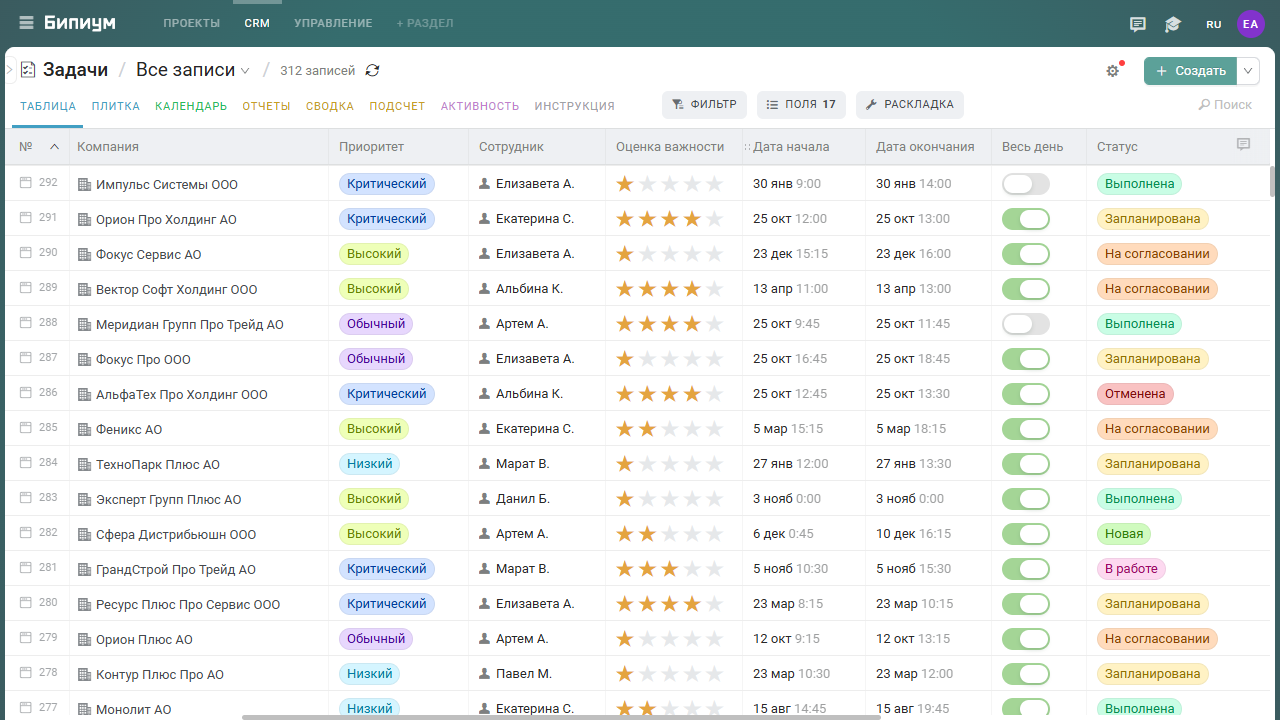
Task: Open the hamburger main menu
Action: 26,23
